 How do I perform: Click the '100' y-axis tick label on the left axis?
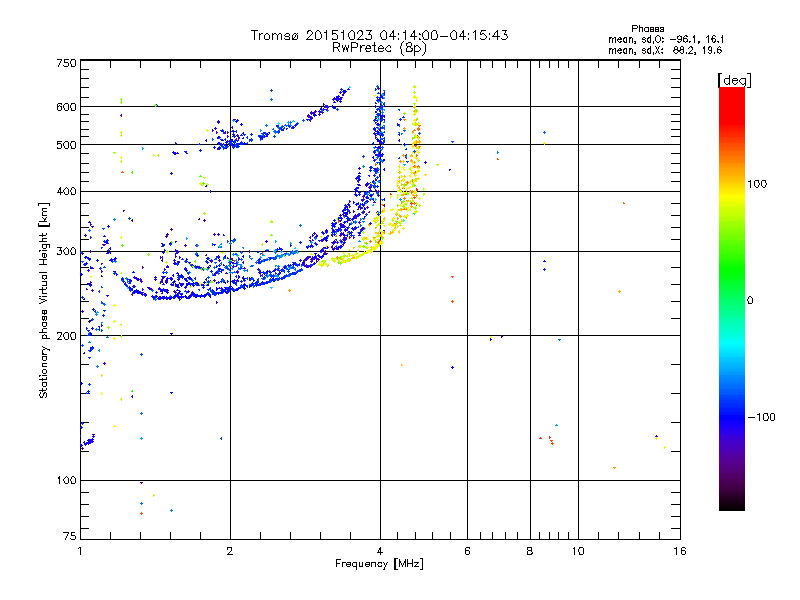pos(66,481)
